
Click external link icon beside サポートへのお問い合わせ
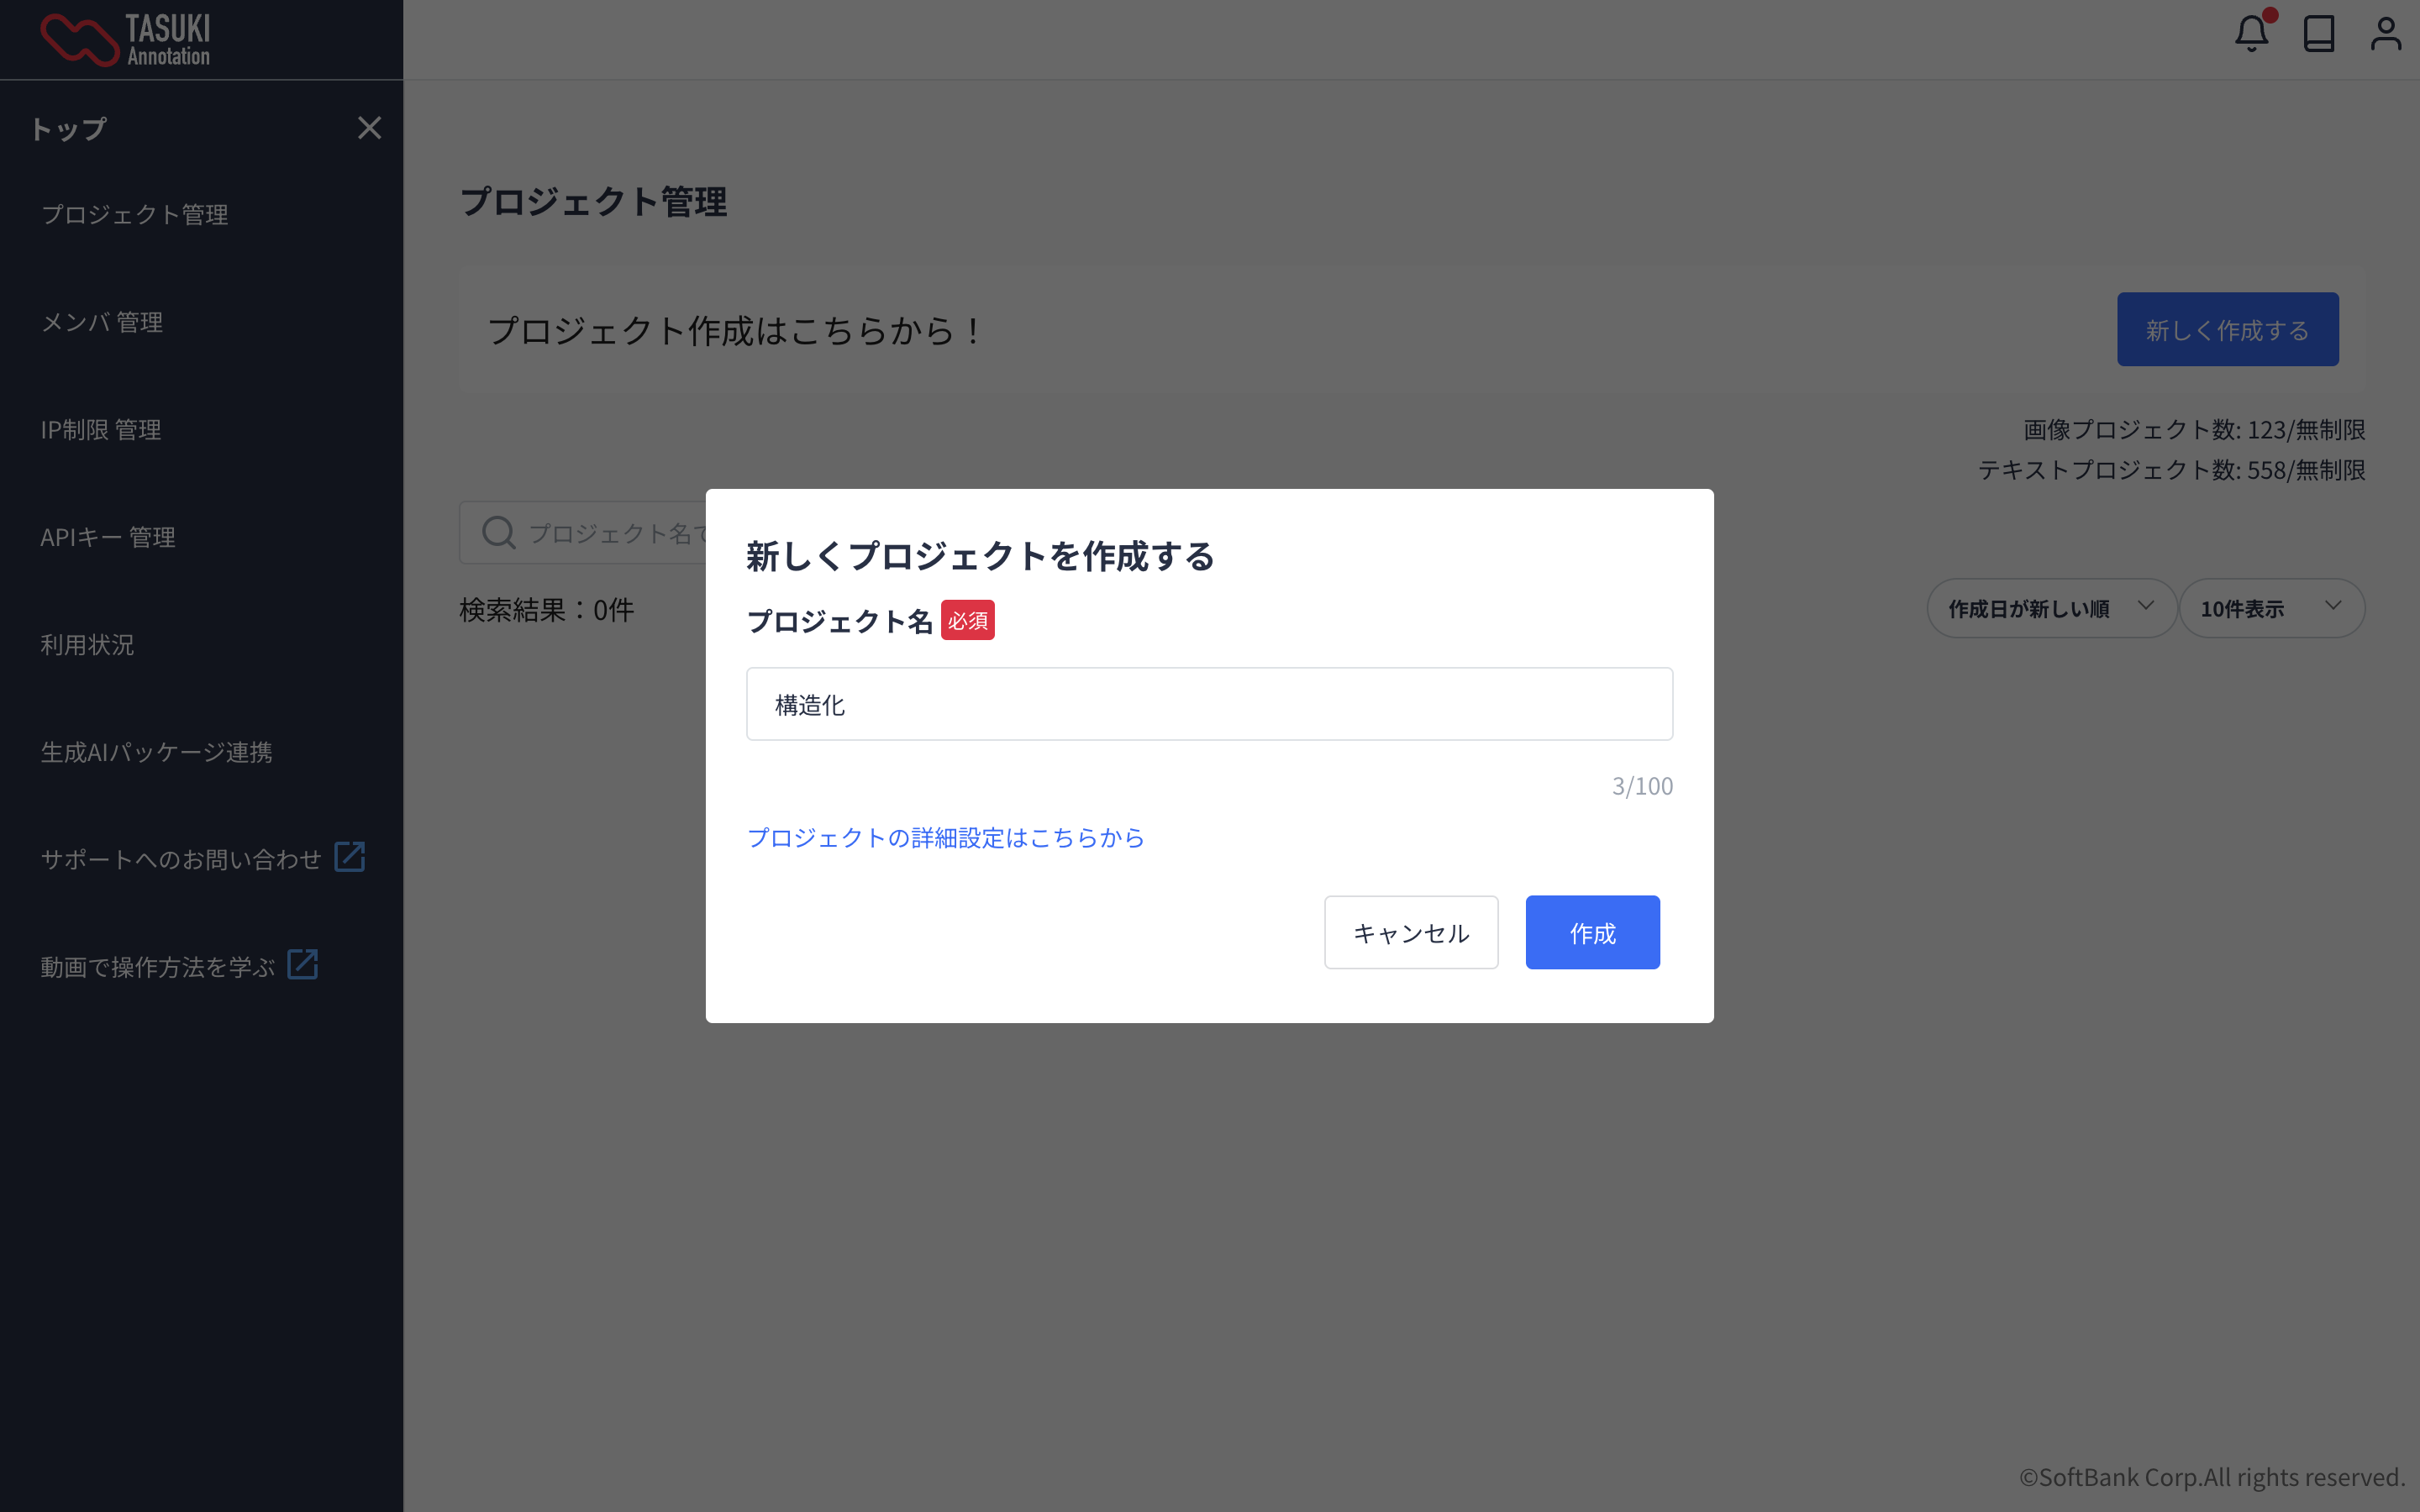[349, 857]
